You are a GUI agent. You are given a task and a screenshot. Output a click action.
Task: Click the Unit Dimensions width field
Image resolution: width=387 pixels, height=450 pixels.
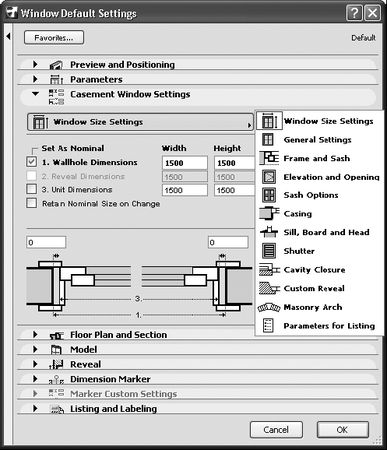click(185, 190)
